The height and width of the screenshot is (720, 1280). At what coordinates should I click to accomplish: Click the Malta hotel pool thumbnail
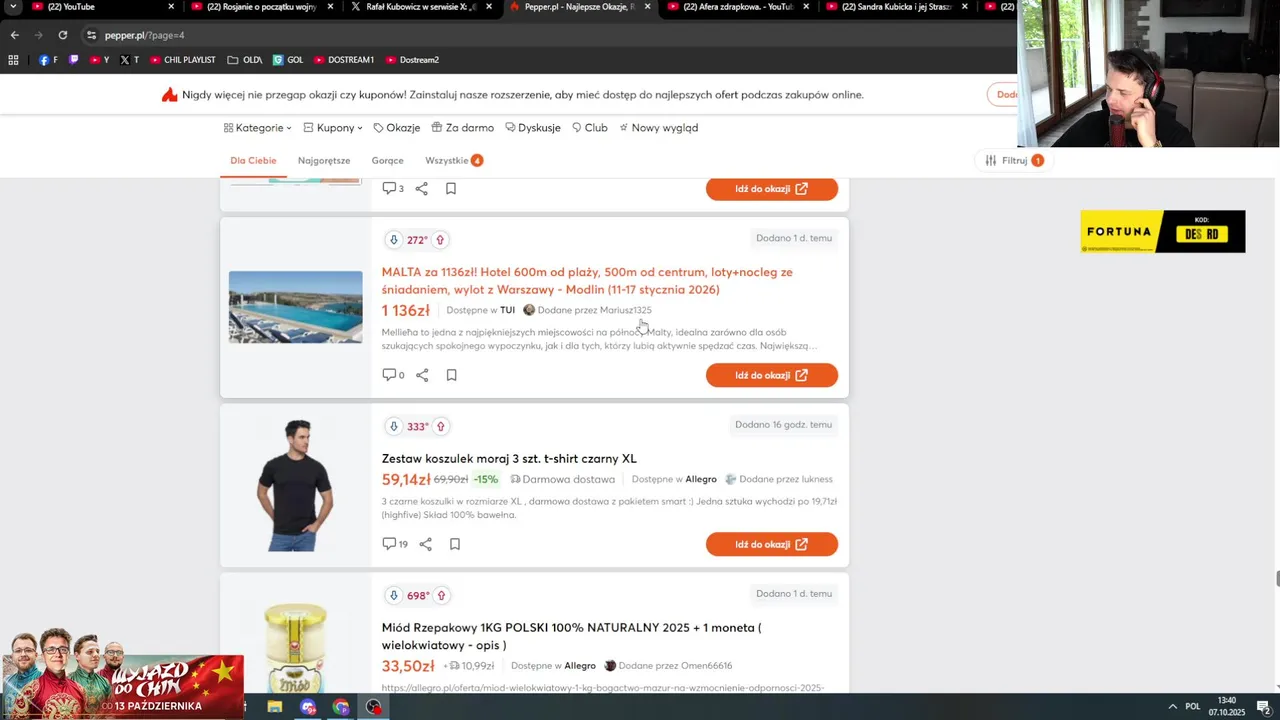click(296, 307)
